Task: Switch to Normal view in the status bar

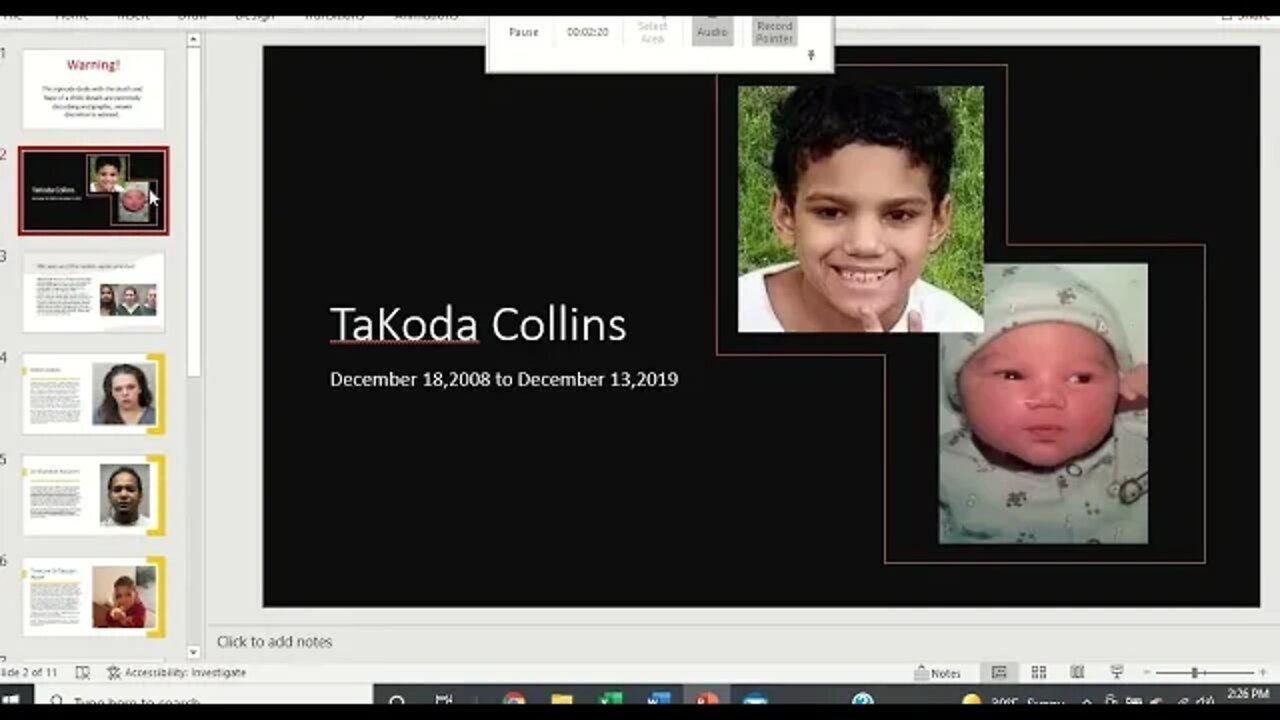Action: click(x=1000, y=672)
